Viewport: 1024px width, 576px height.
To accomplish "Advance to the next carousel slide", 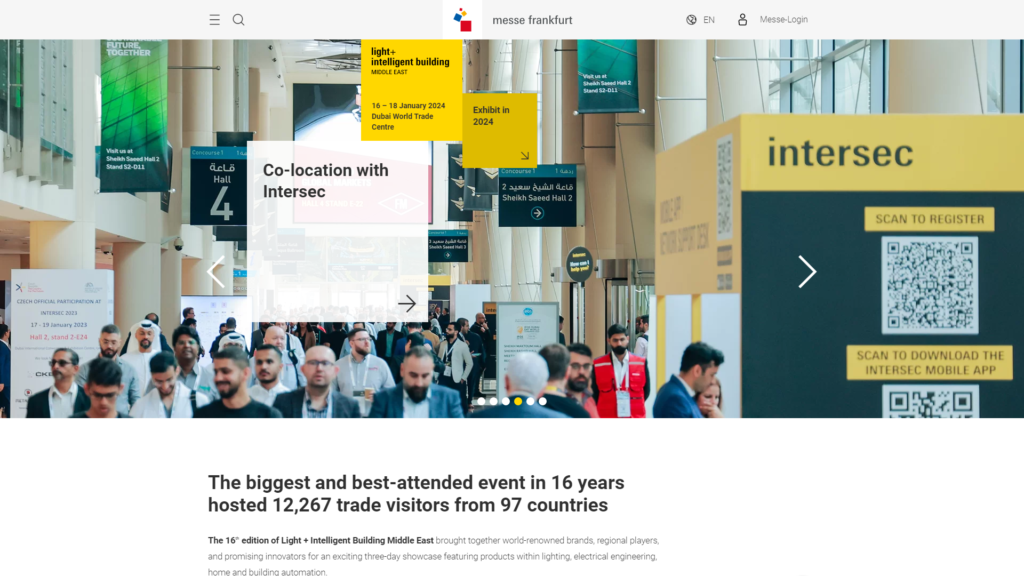I will click(807, 272).
